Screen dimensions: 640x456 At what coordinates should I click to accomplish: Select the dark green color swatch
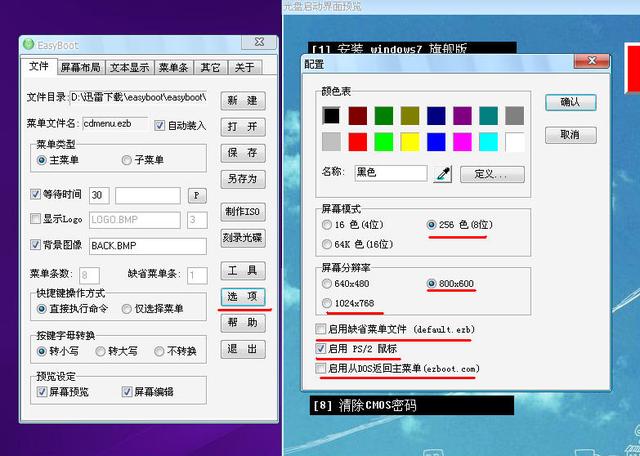[x=384, y=116]
